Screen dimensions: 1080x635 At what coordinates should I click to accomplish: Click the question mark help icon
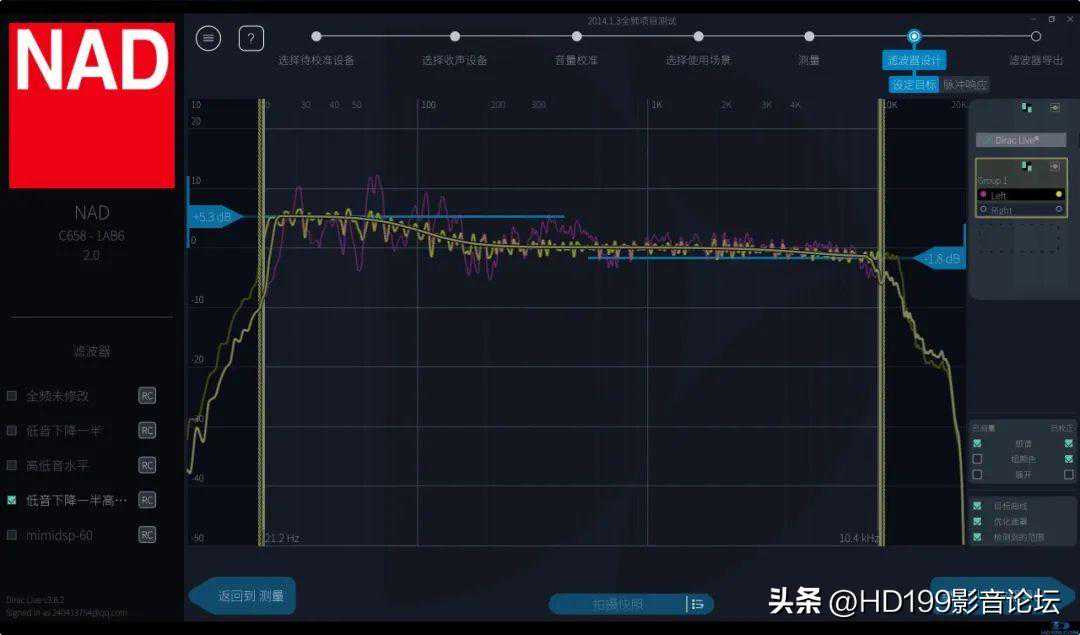point(251,38)
